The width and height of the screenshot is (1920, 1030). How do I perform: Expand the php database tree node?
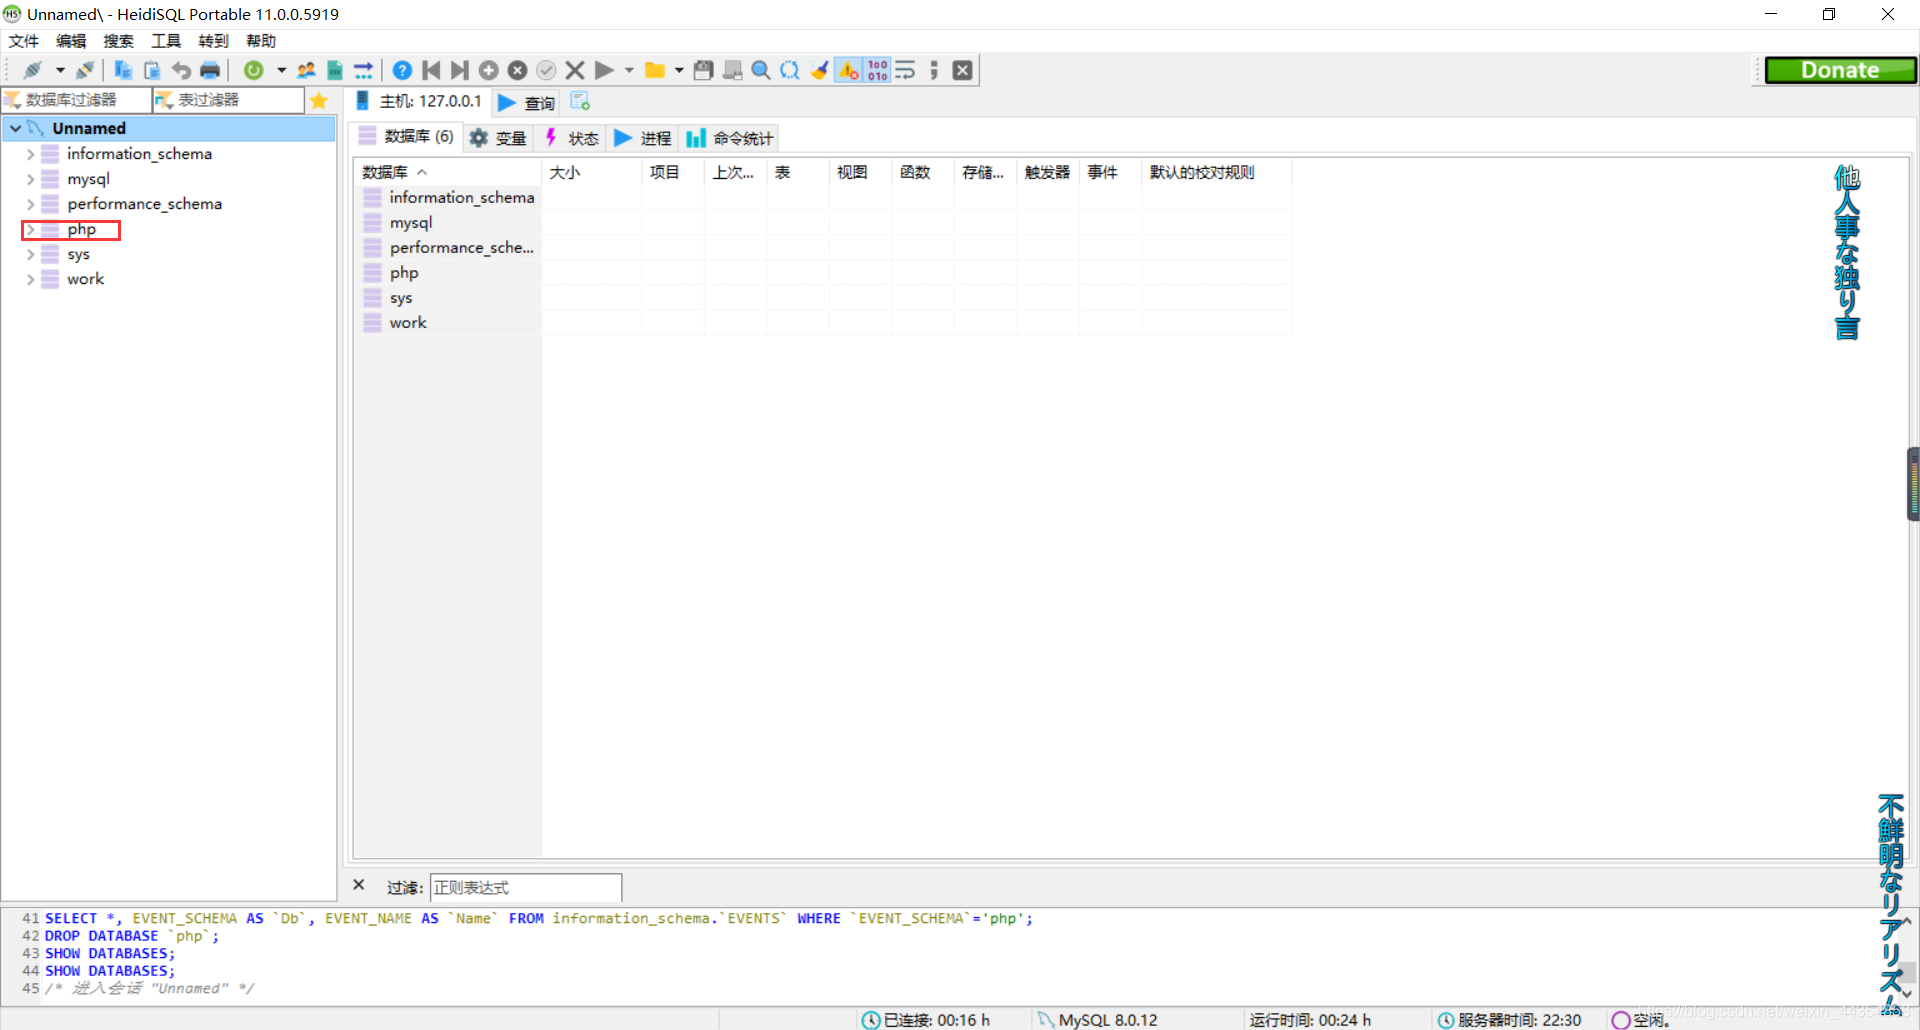tap(30, 229)
